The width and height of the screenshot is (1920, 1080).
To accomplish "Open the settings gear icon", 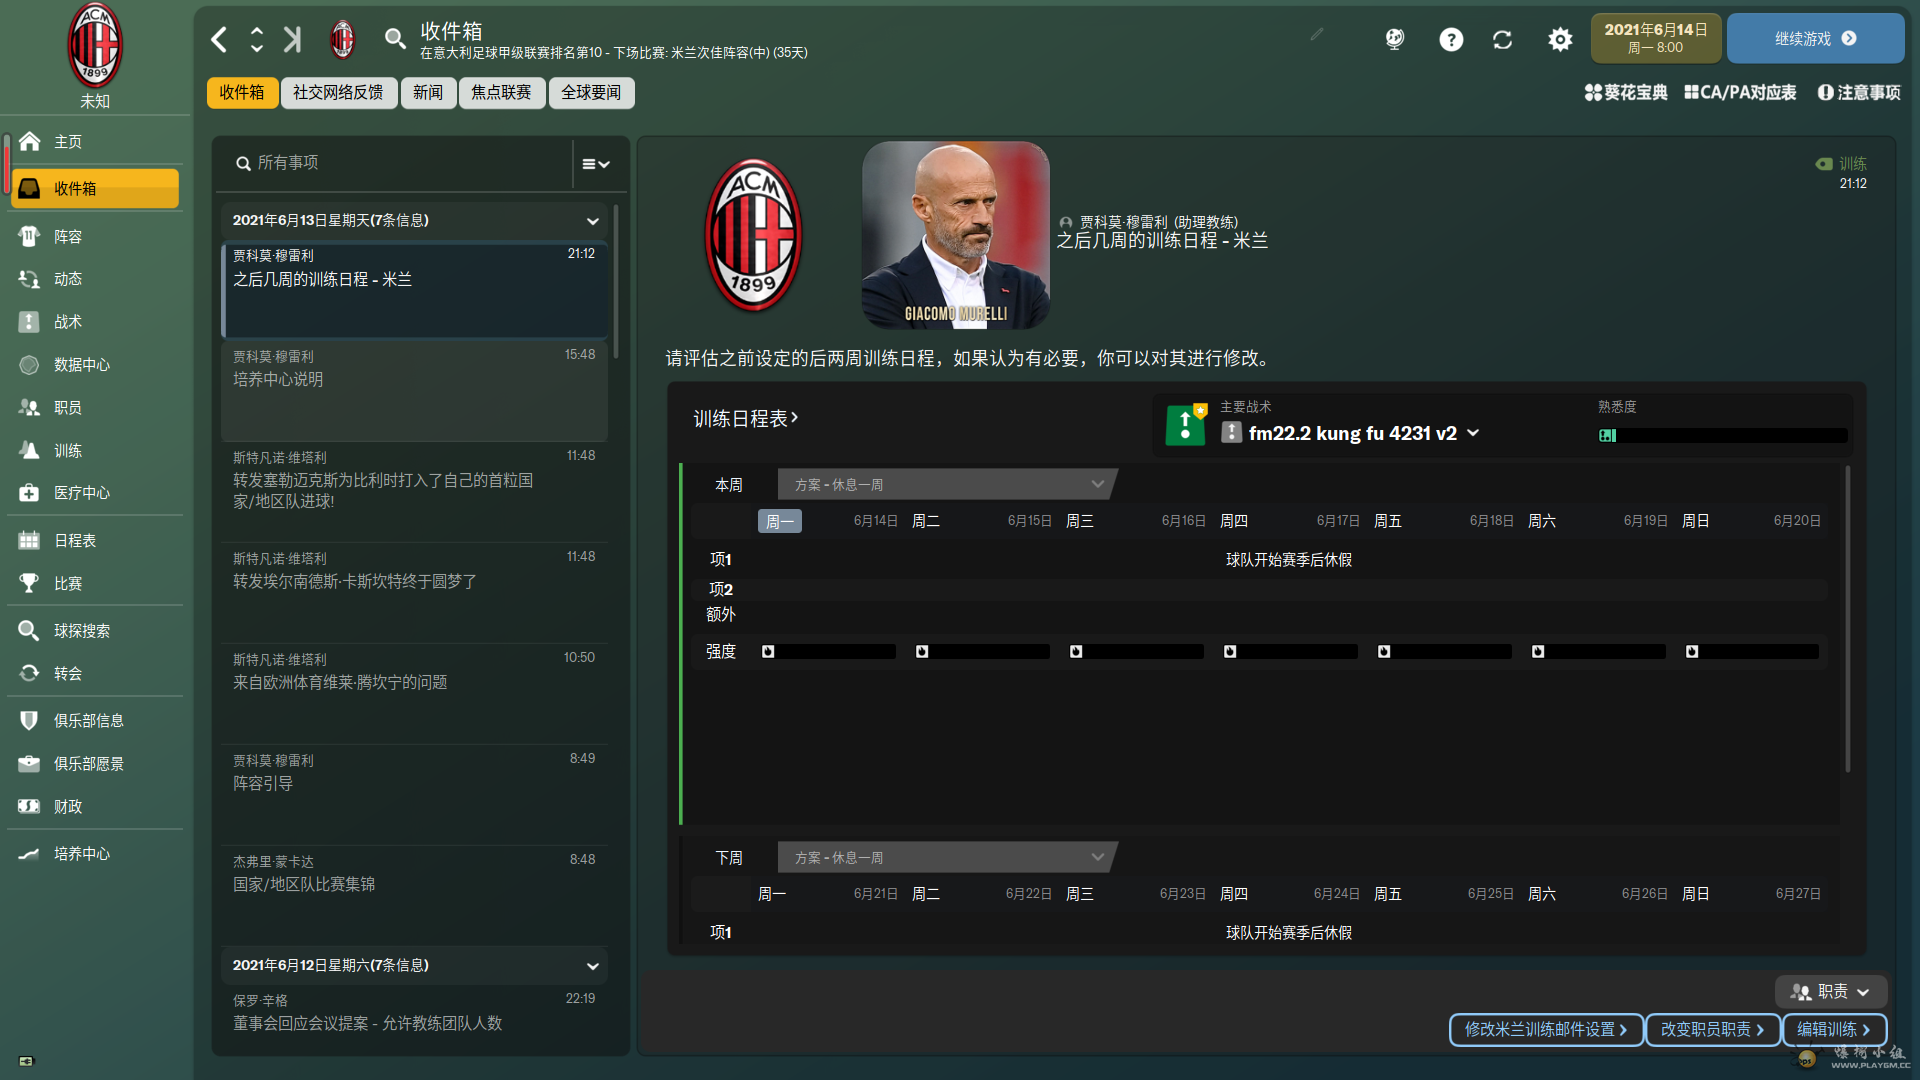I will (1560, 40).
